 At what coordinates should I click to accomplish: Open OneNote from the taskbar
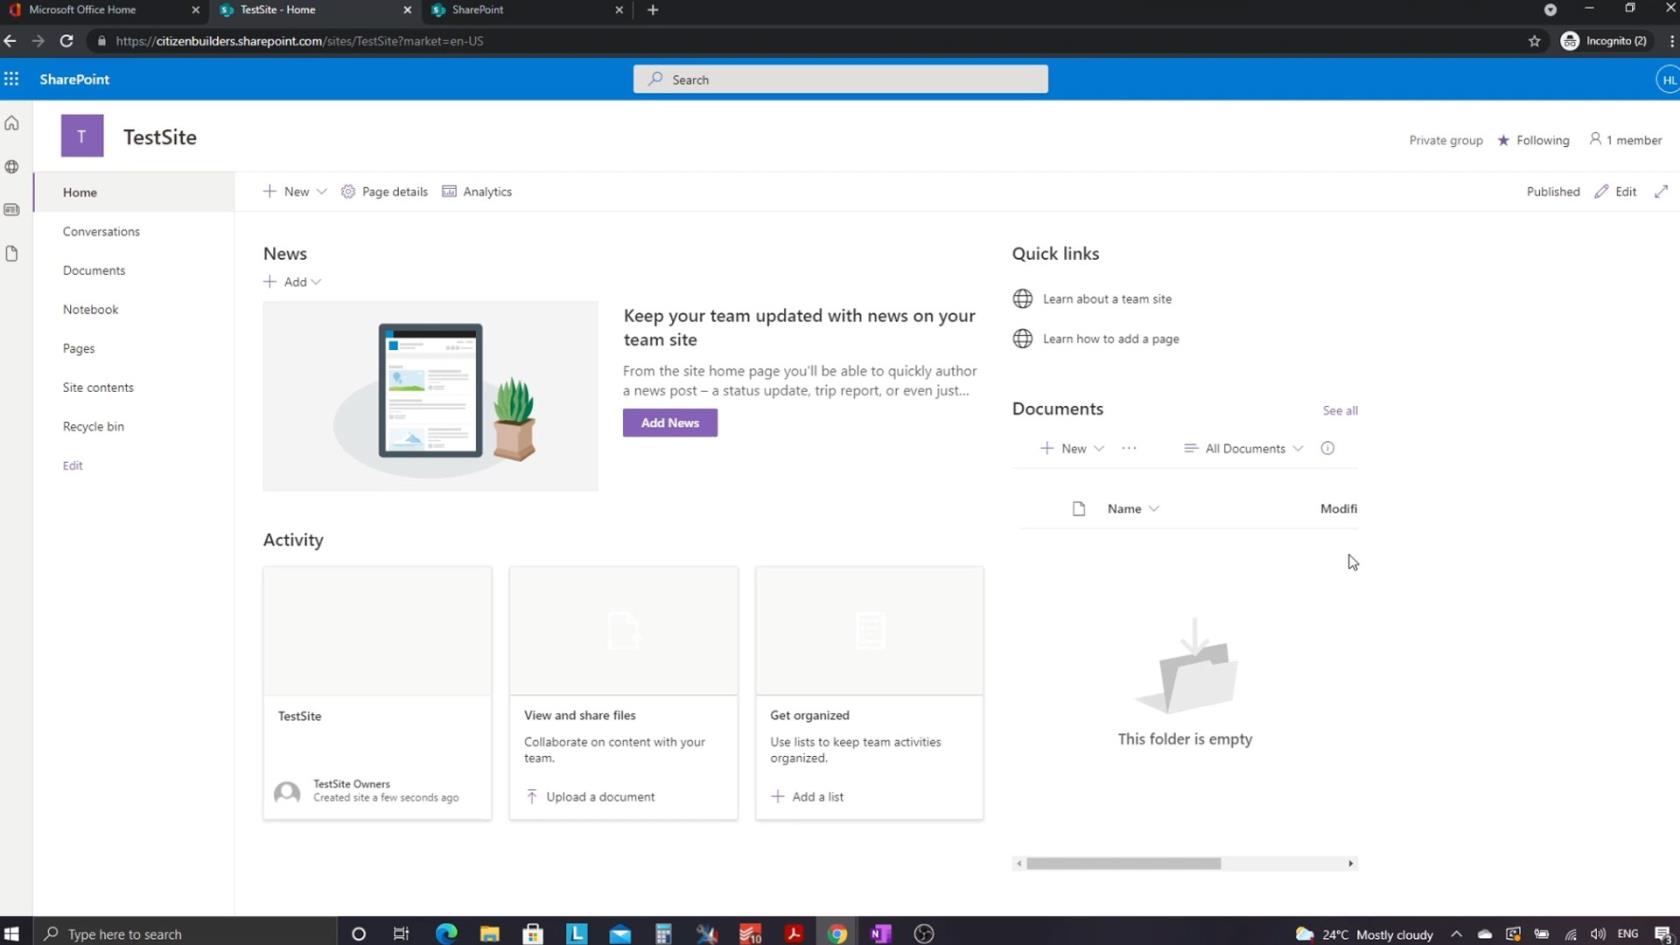880,934
